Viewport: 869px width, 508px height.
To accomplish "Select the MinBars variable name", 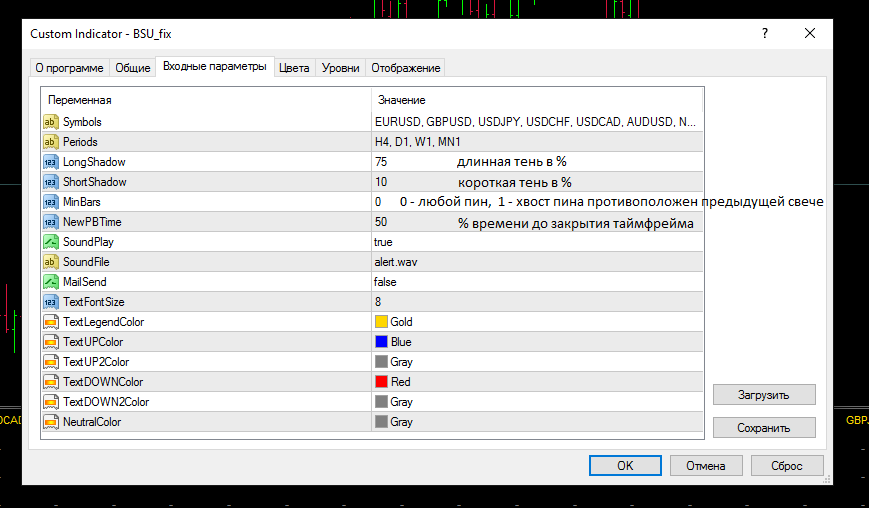I will click(81, 202).
